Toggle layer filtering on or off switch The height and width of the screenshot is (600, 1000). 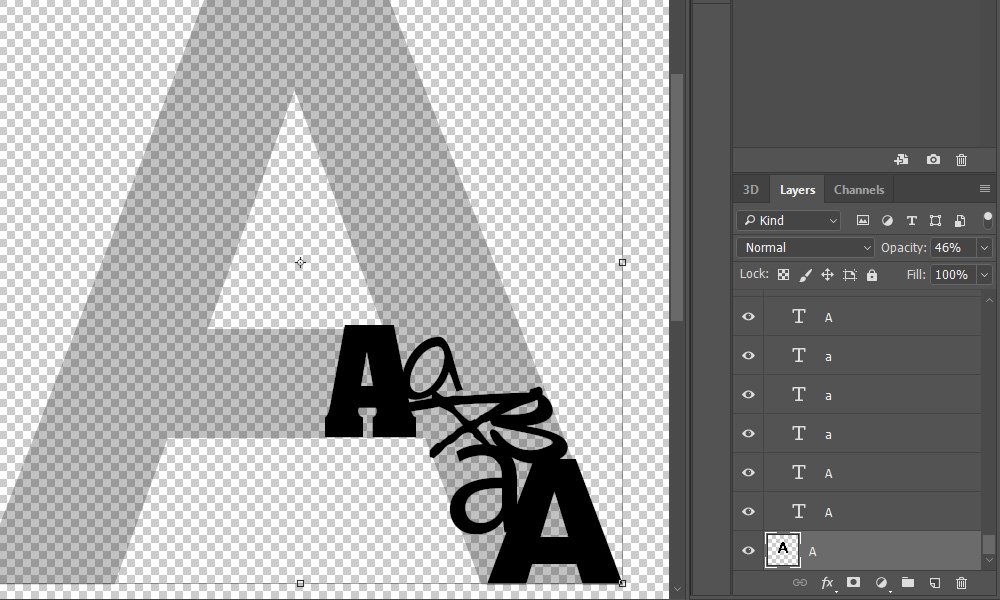987,221
